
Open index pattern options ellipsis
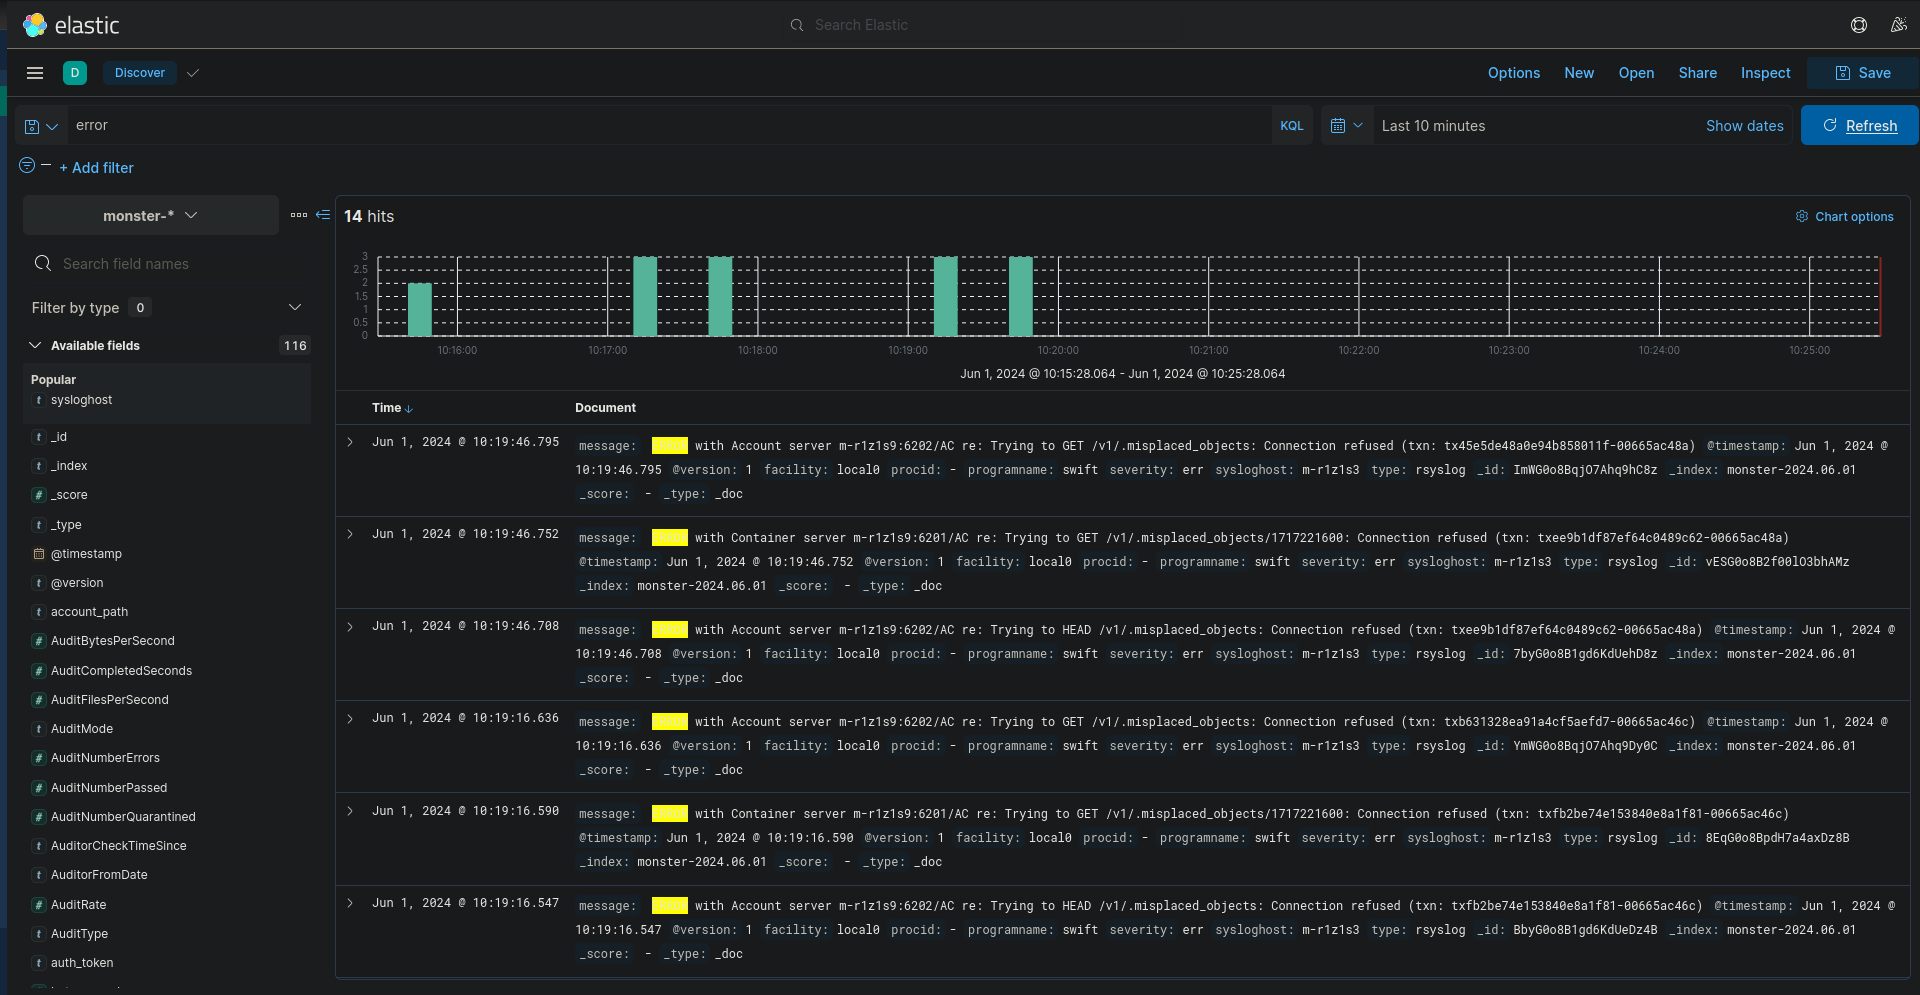(299, 215)
